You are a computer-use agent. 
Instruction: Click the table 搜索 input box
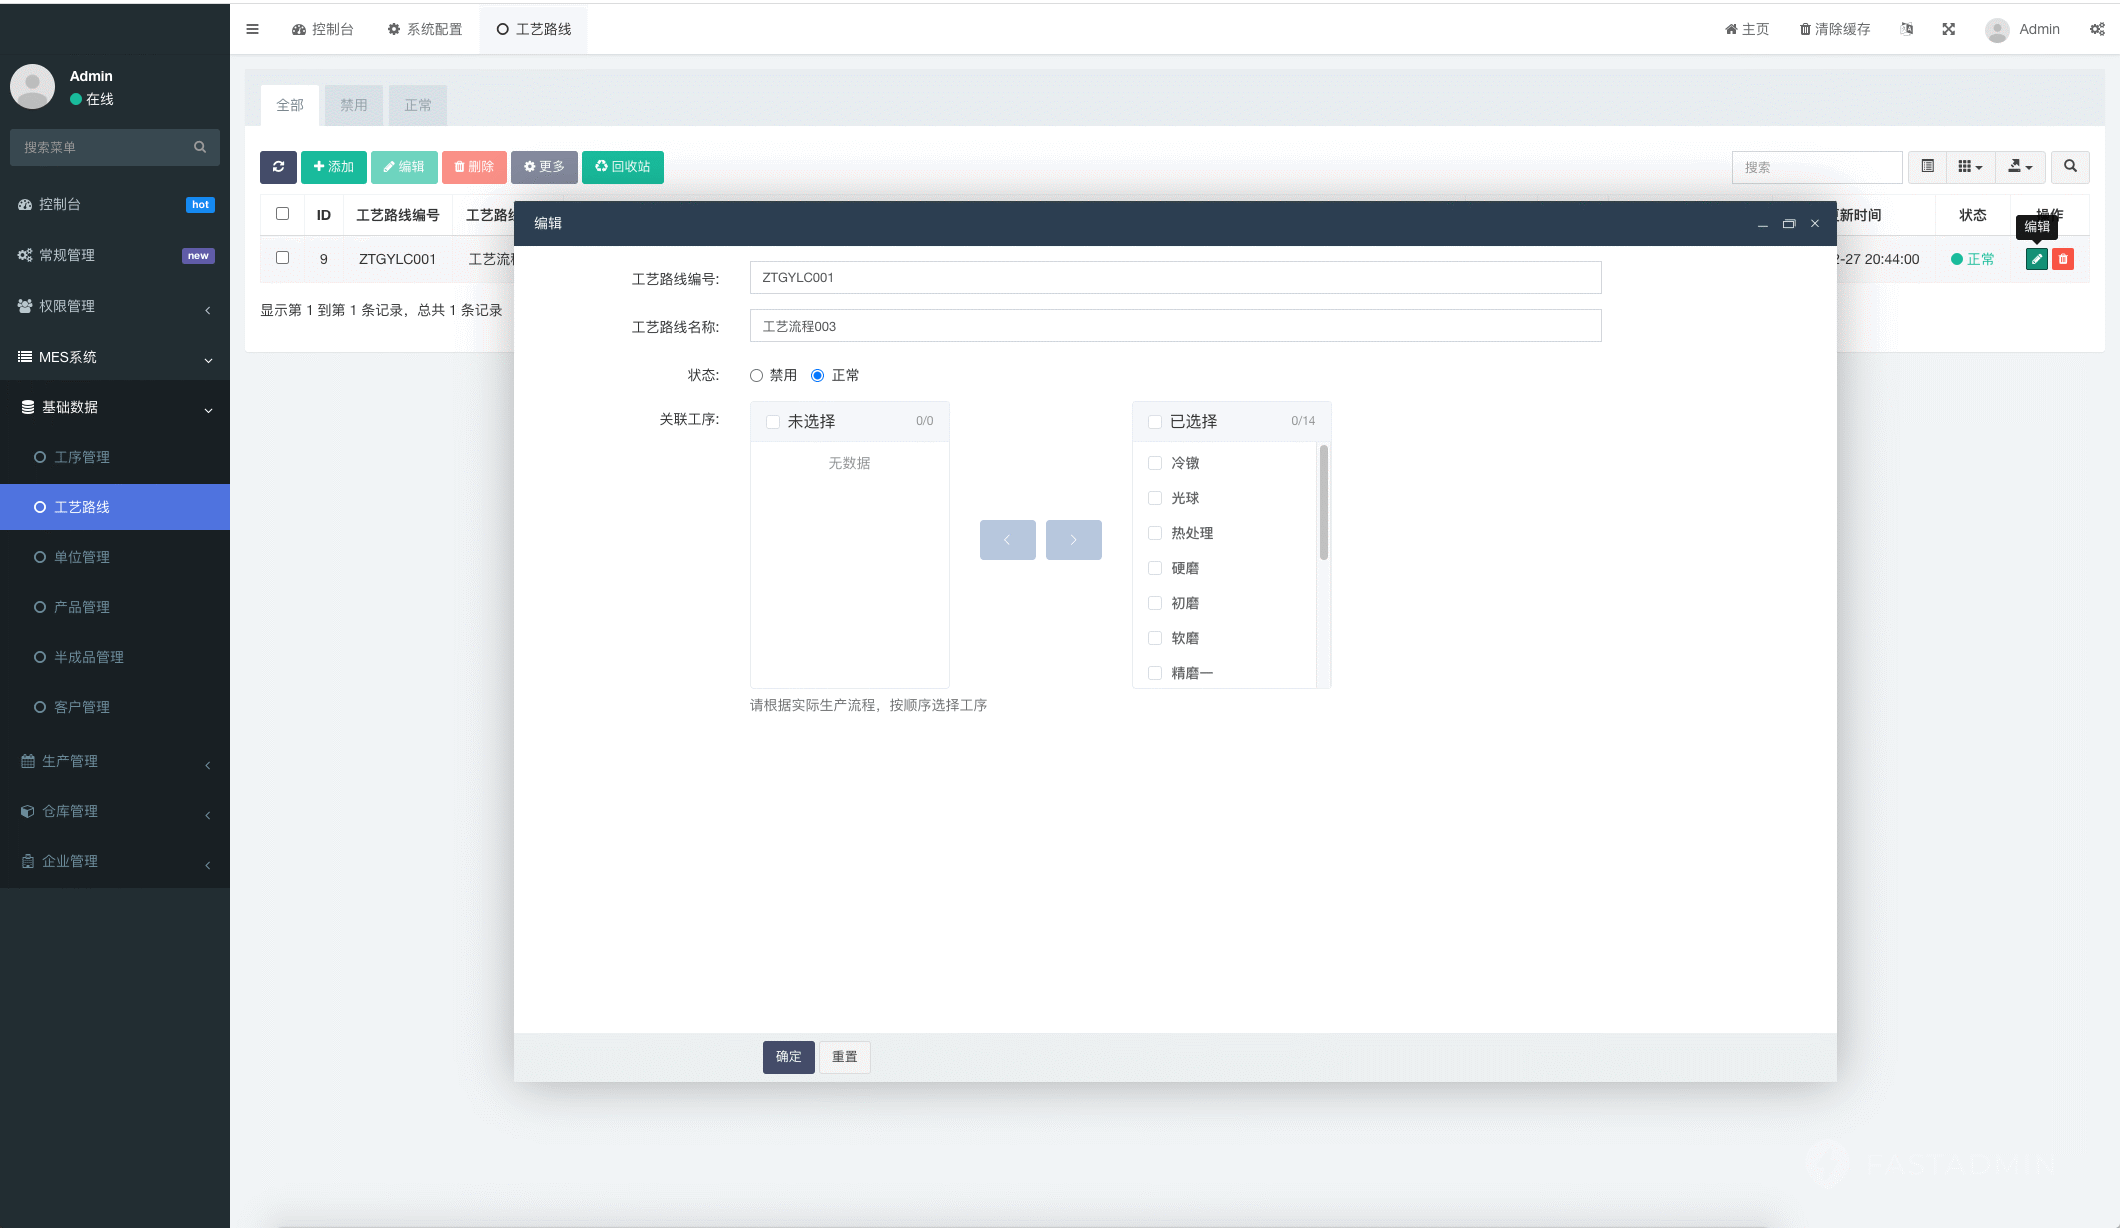[x=1816, y=167]
